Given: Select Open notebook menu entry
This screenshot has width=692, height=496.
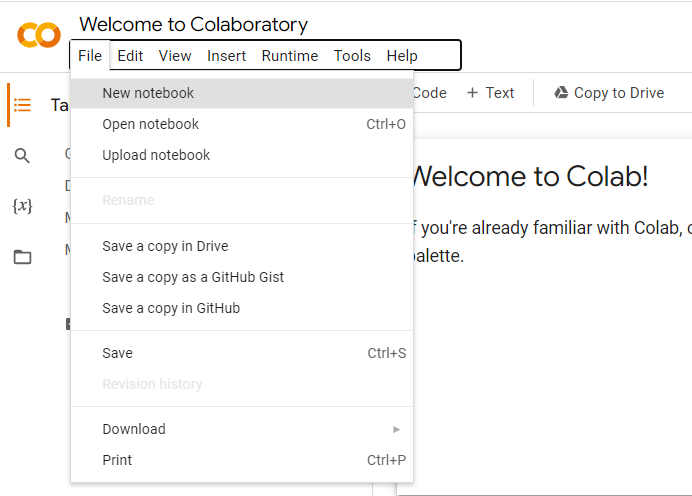Looking at the screenshot, I should [242, 124].
